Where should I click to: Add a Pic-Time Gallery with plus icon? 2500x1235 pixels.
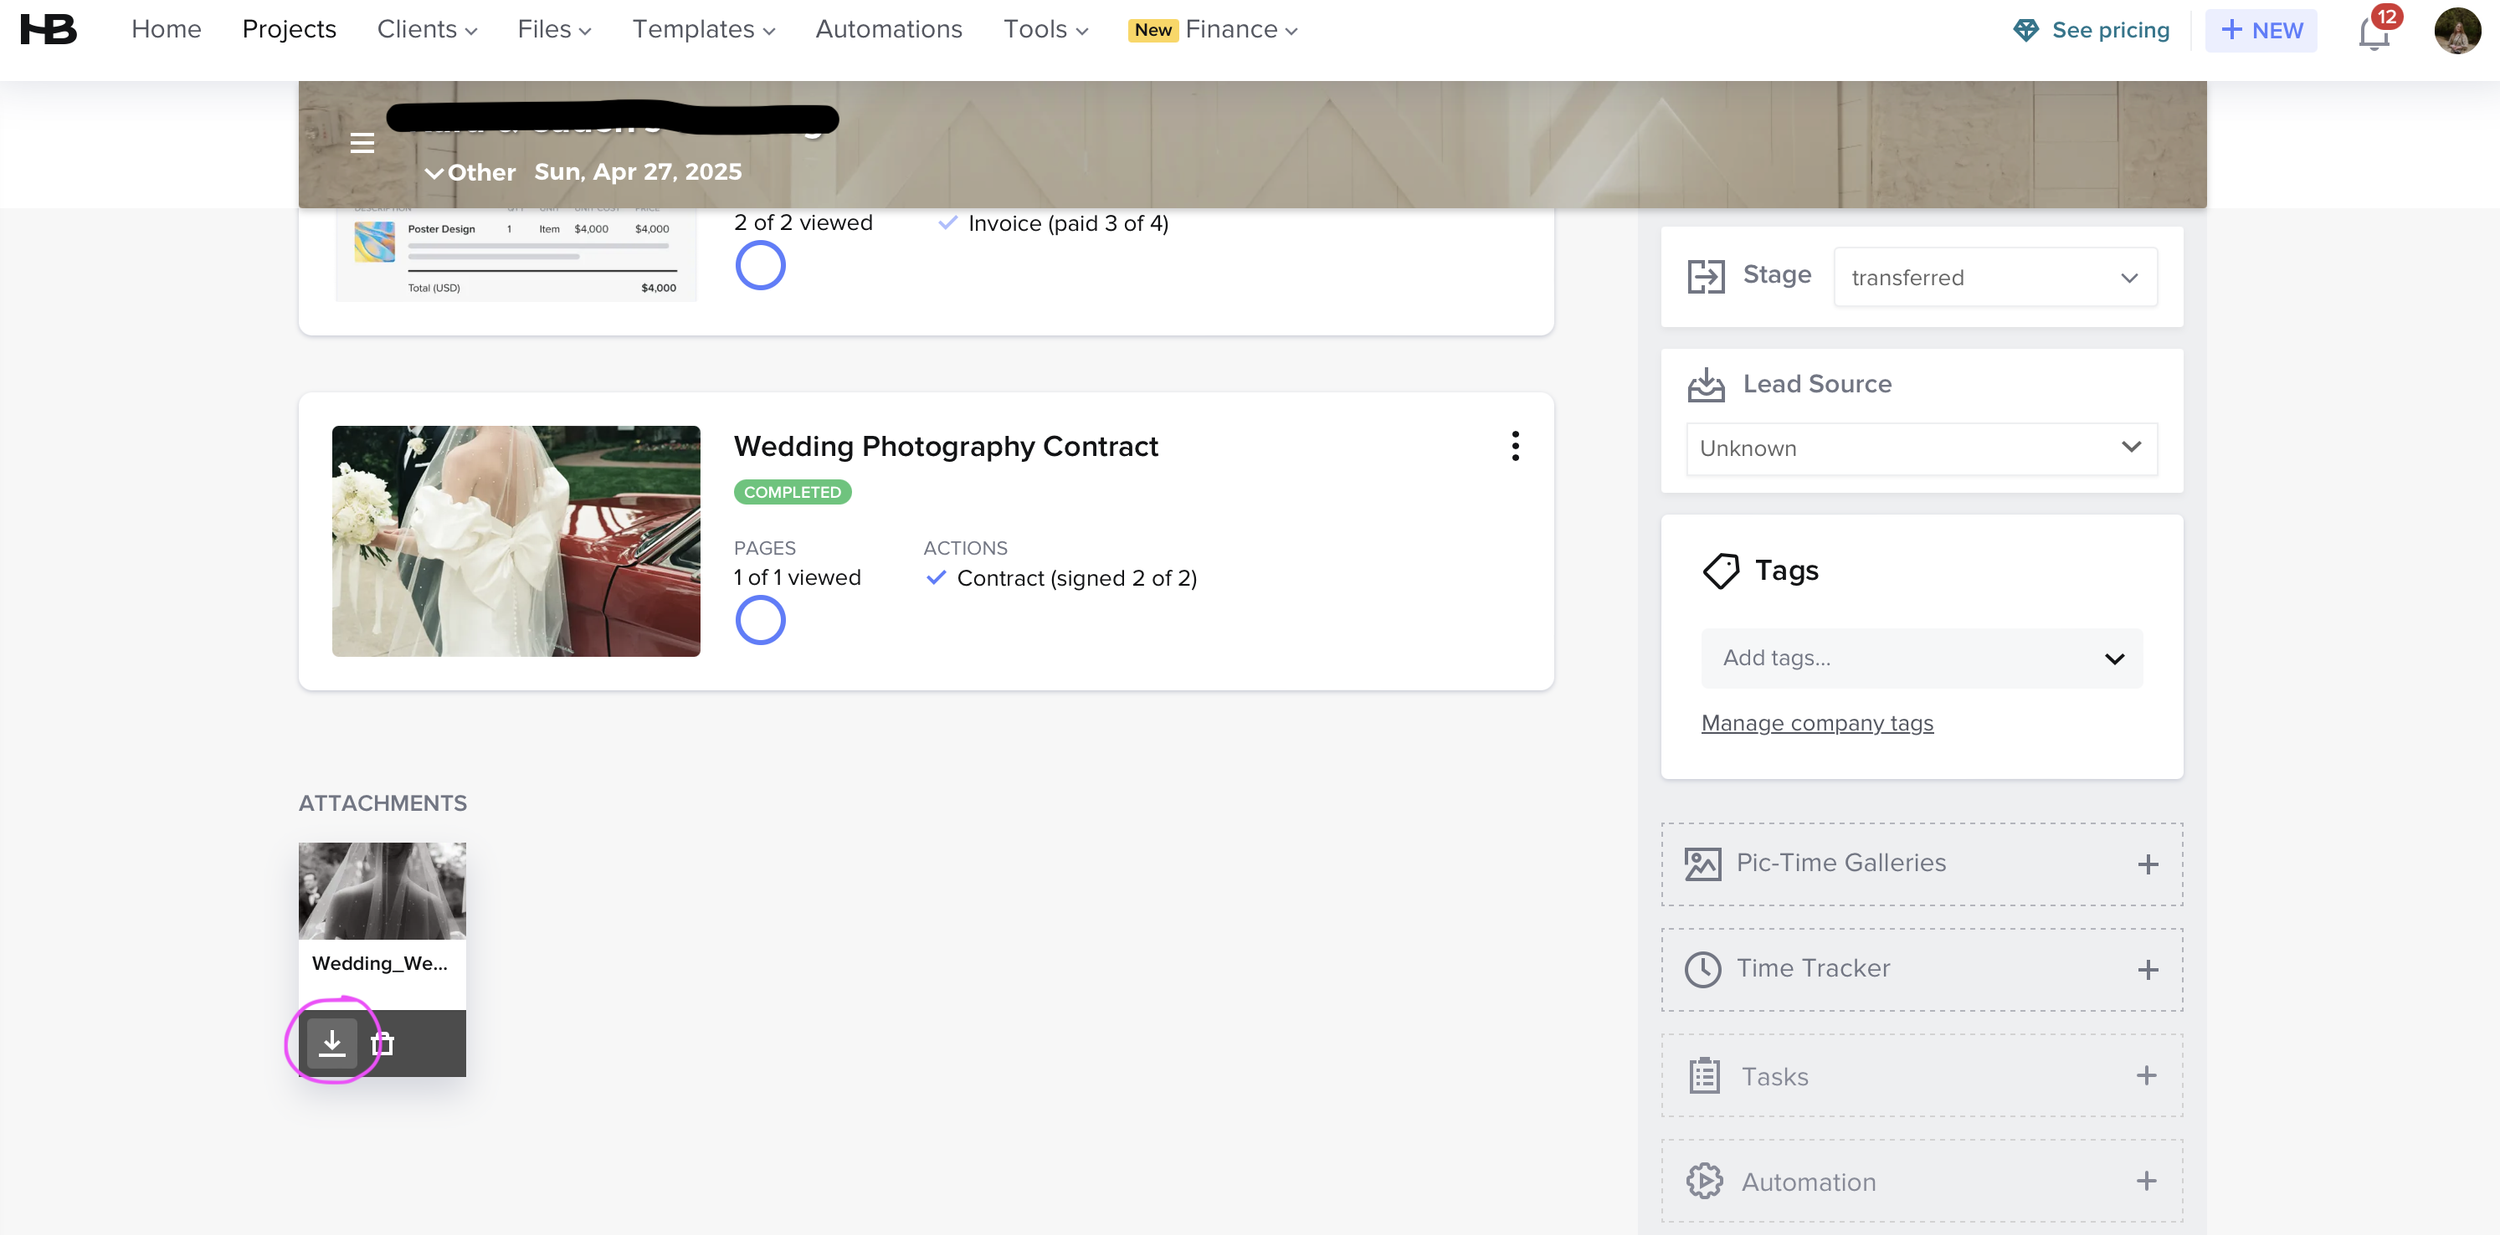pyautogui.click(x=2147, y=864)
